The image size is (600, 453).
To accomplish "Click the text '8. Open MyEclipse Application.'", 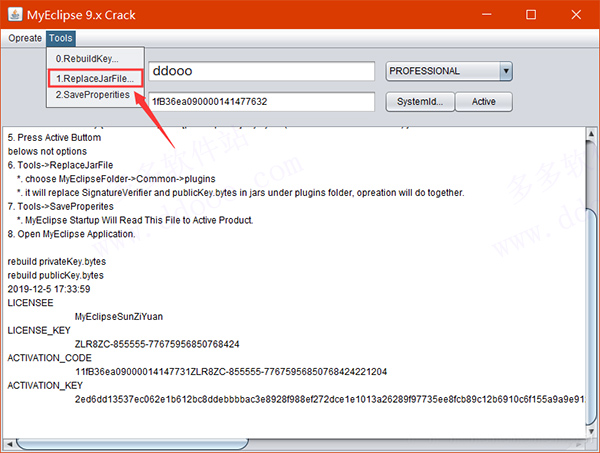I will [71, 234].
